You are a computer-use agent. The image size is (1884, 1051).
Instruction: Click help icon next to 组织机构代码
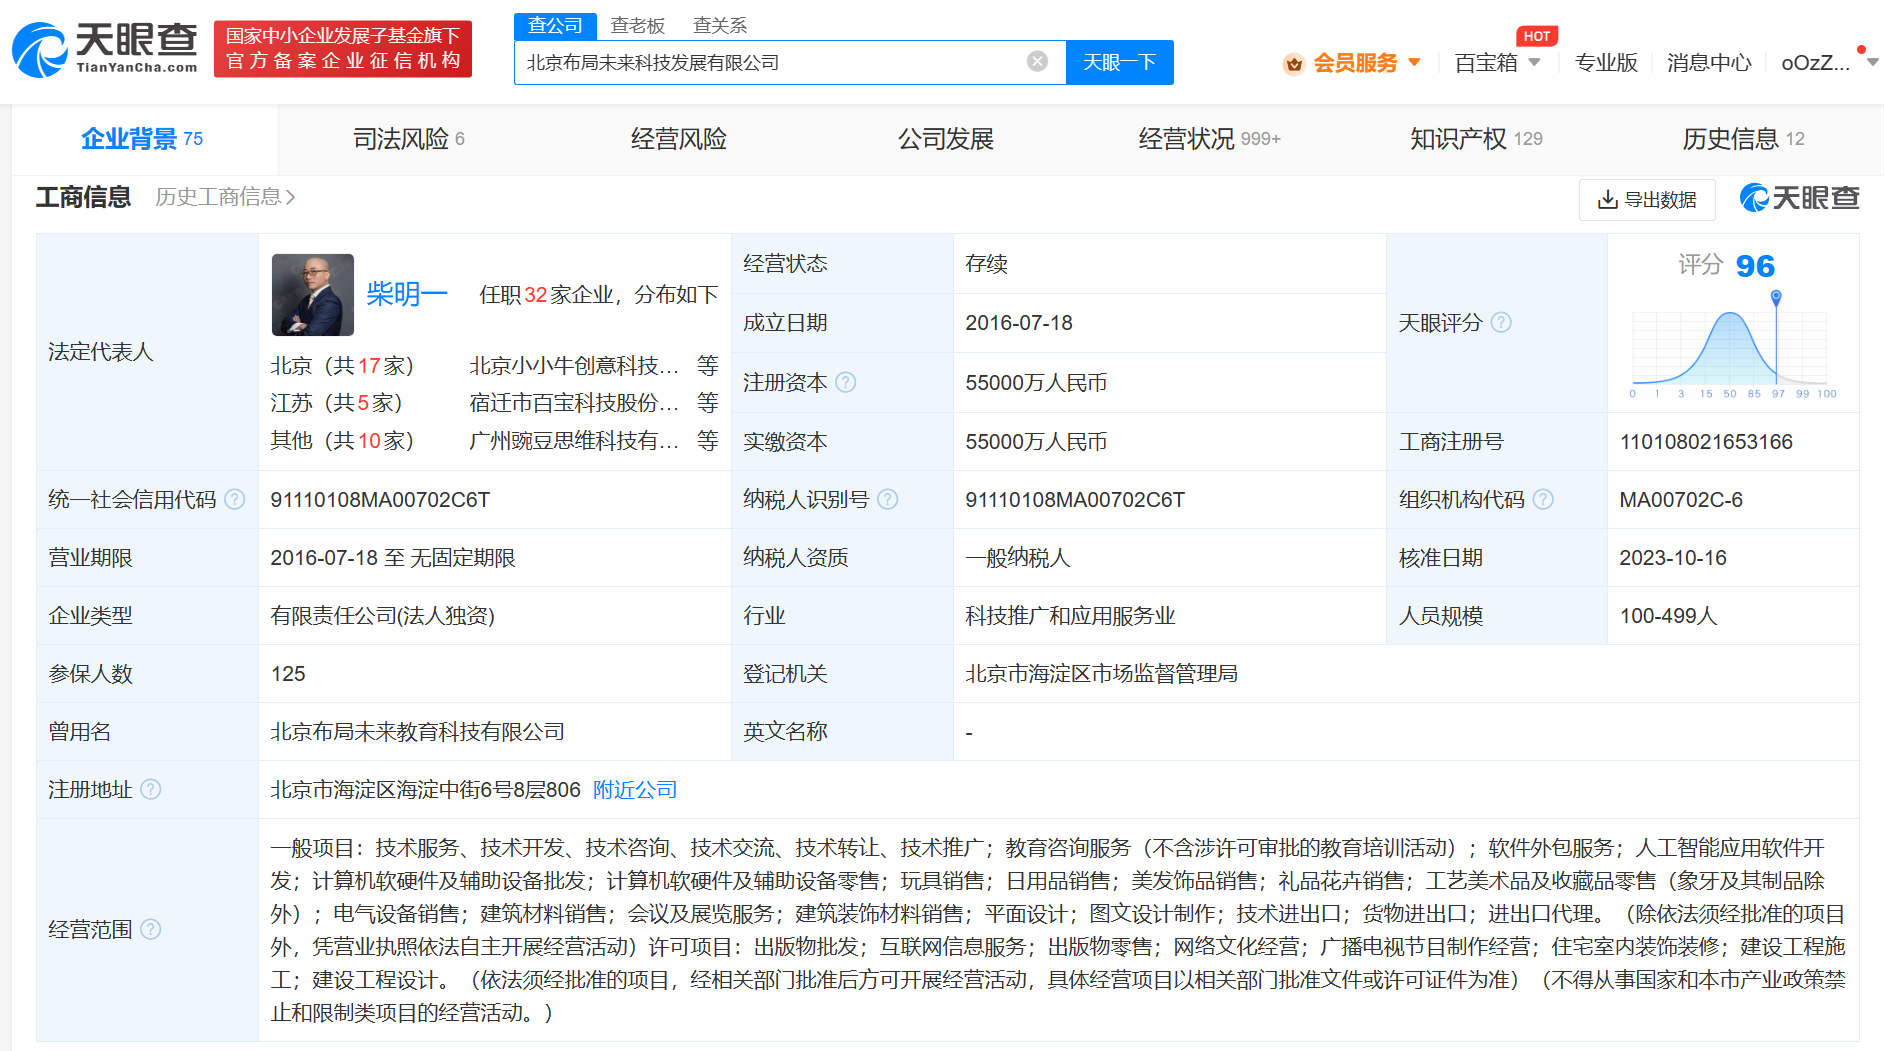point(1543,499)
